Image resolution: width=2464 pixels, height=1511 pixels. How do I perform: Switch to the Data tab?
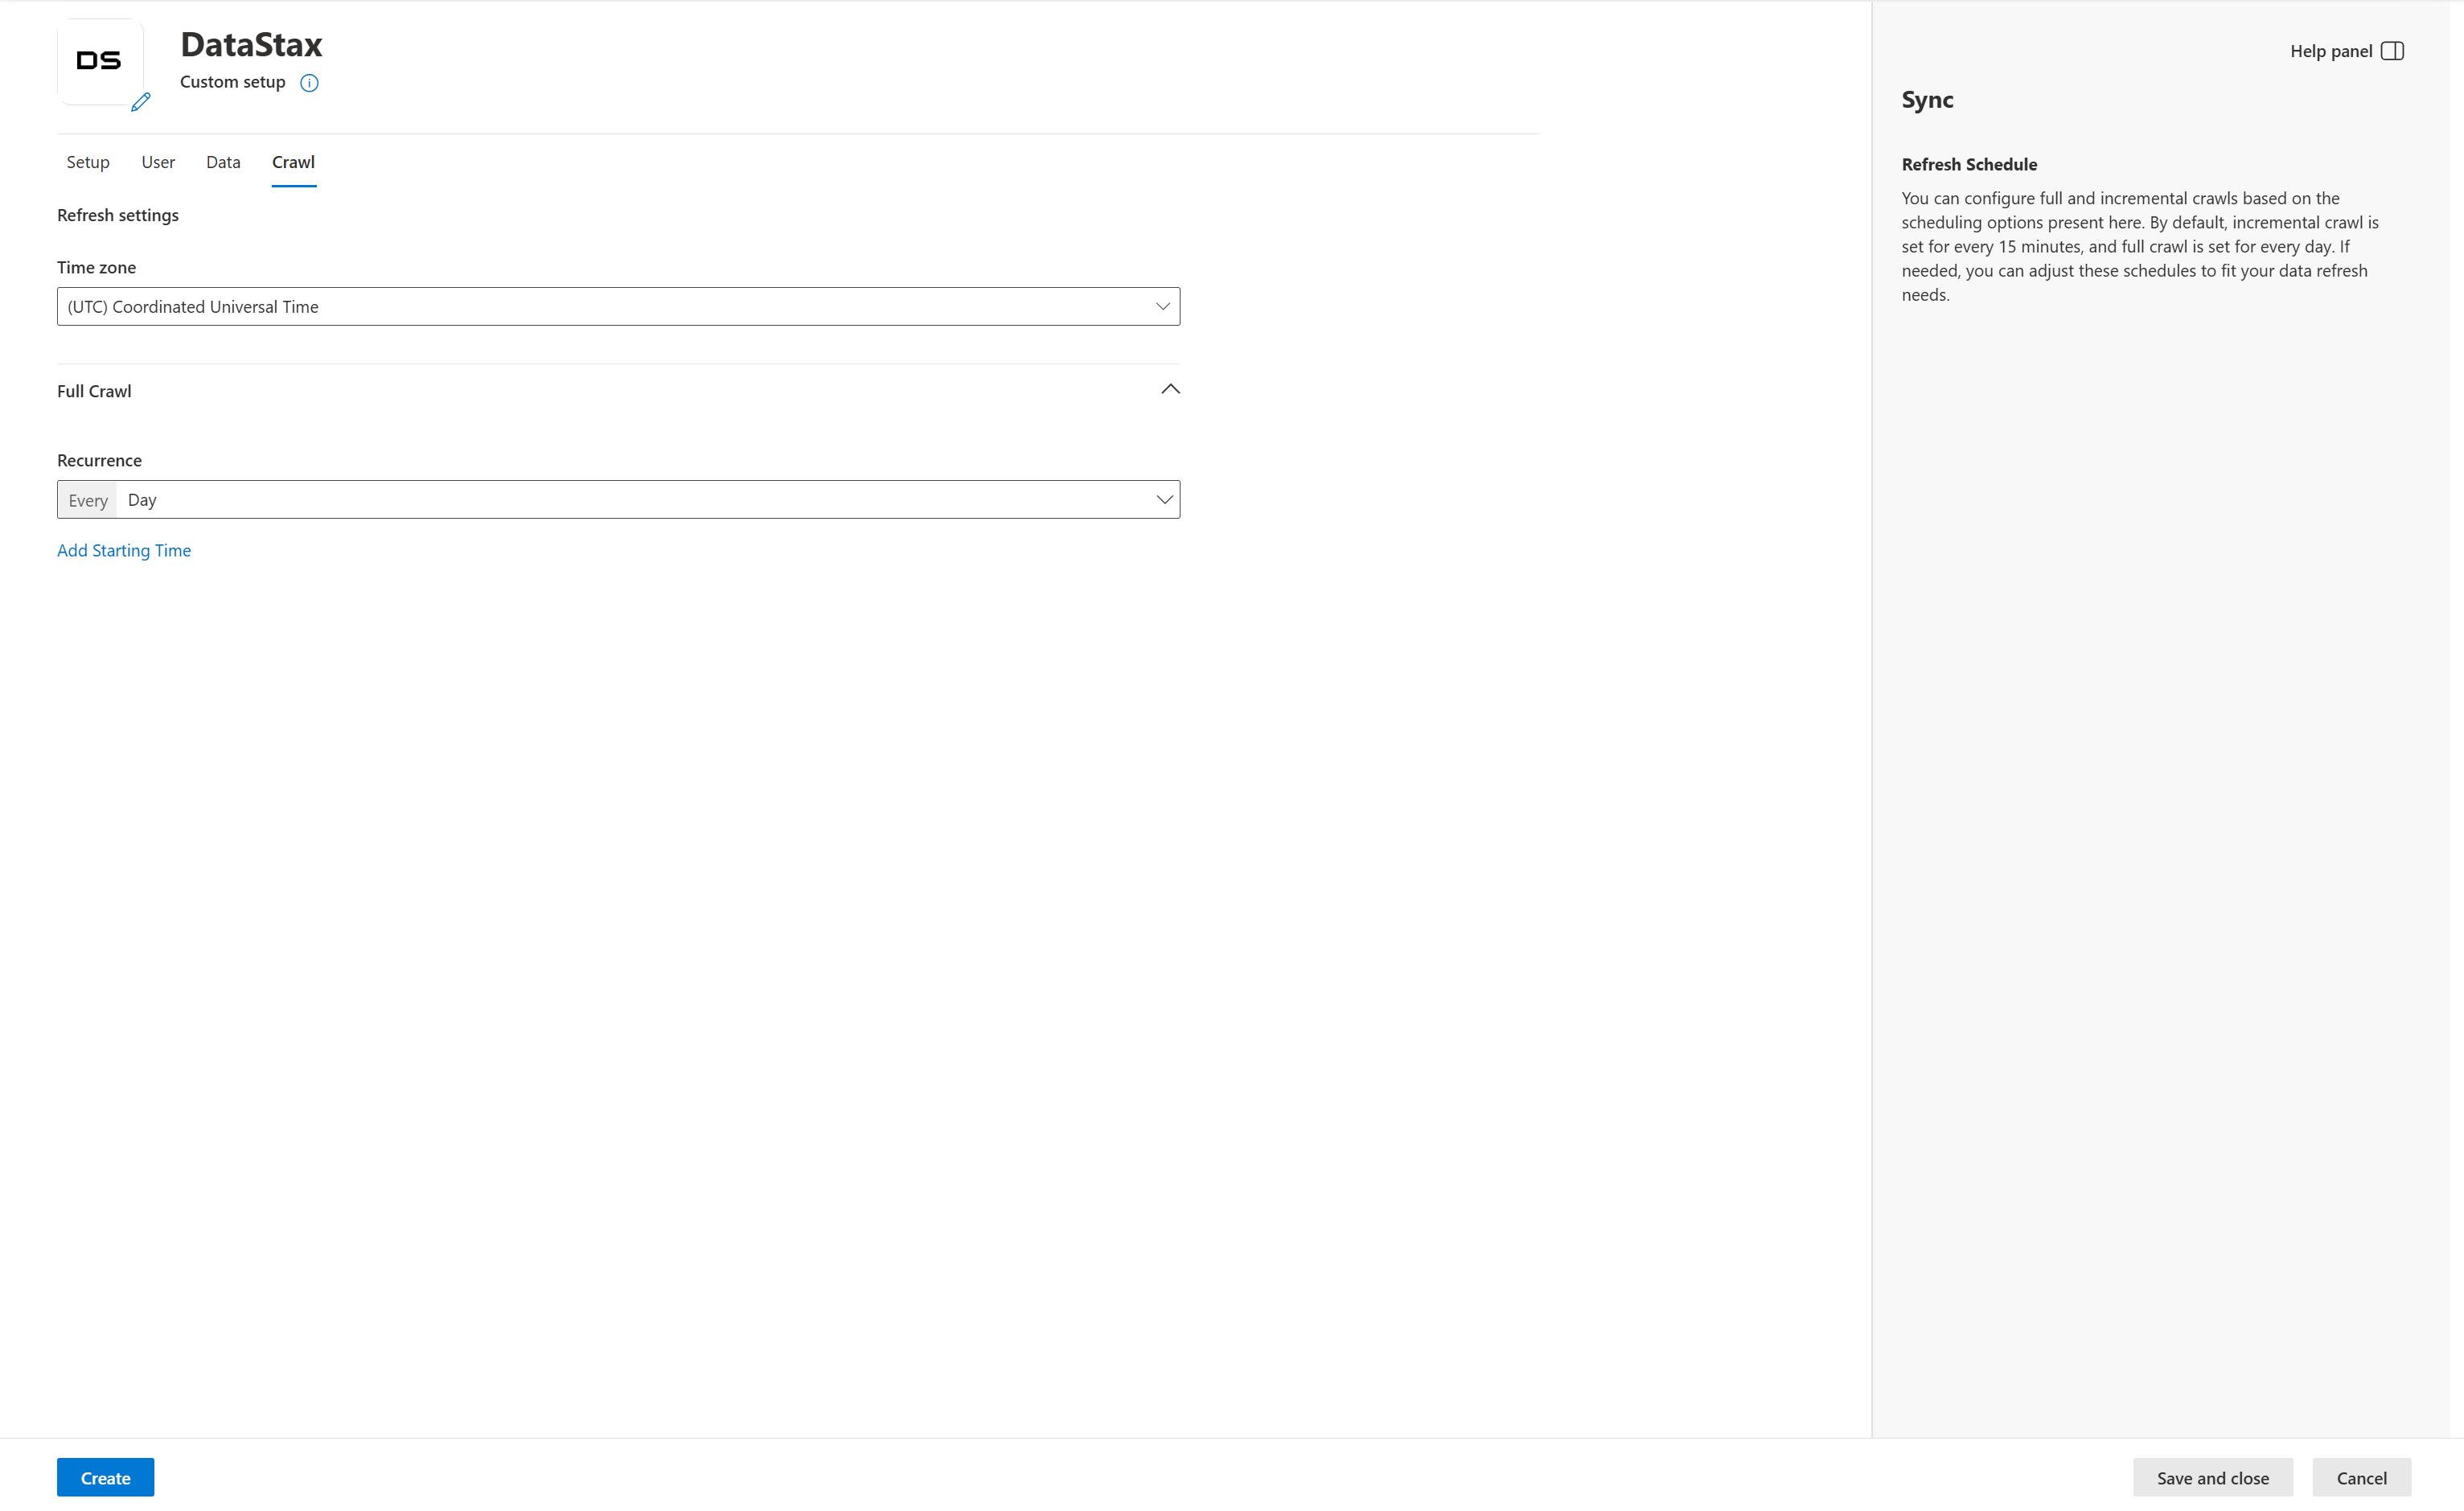(223, 162)
